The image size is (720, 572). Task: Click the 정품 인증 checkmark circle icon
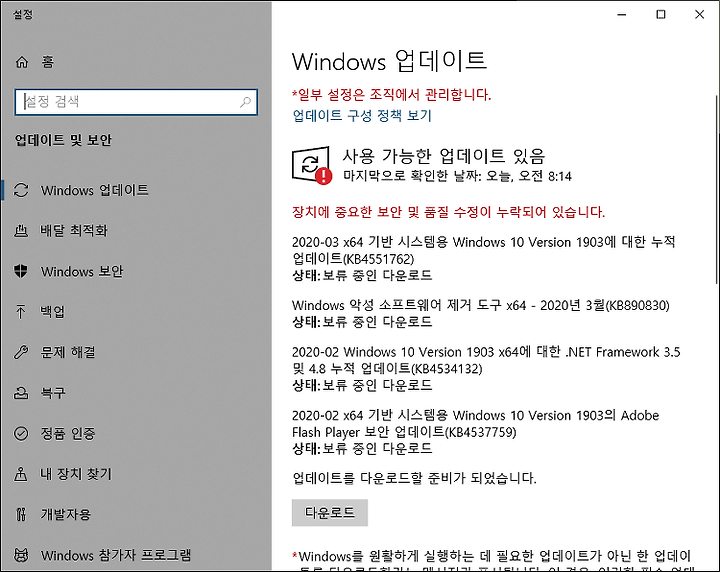pos(21,433)
